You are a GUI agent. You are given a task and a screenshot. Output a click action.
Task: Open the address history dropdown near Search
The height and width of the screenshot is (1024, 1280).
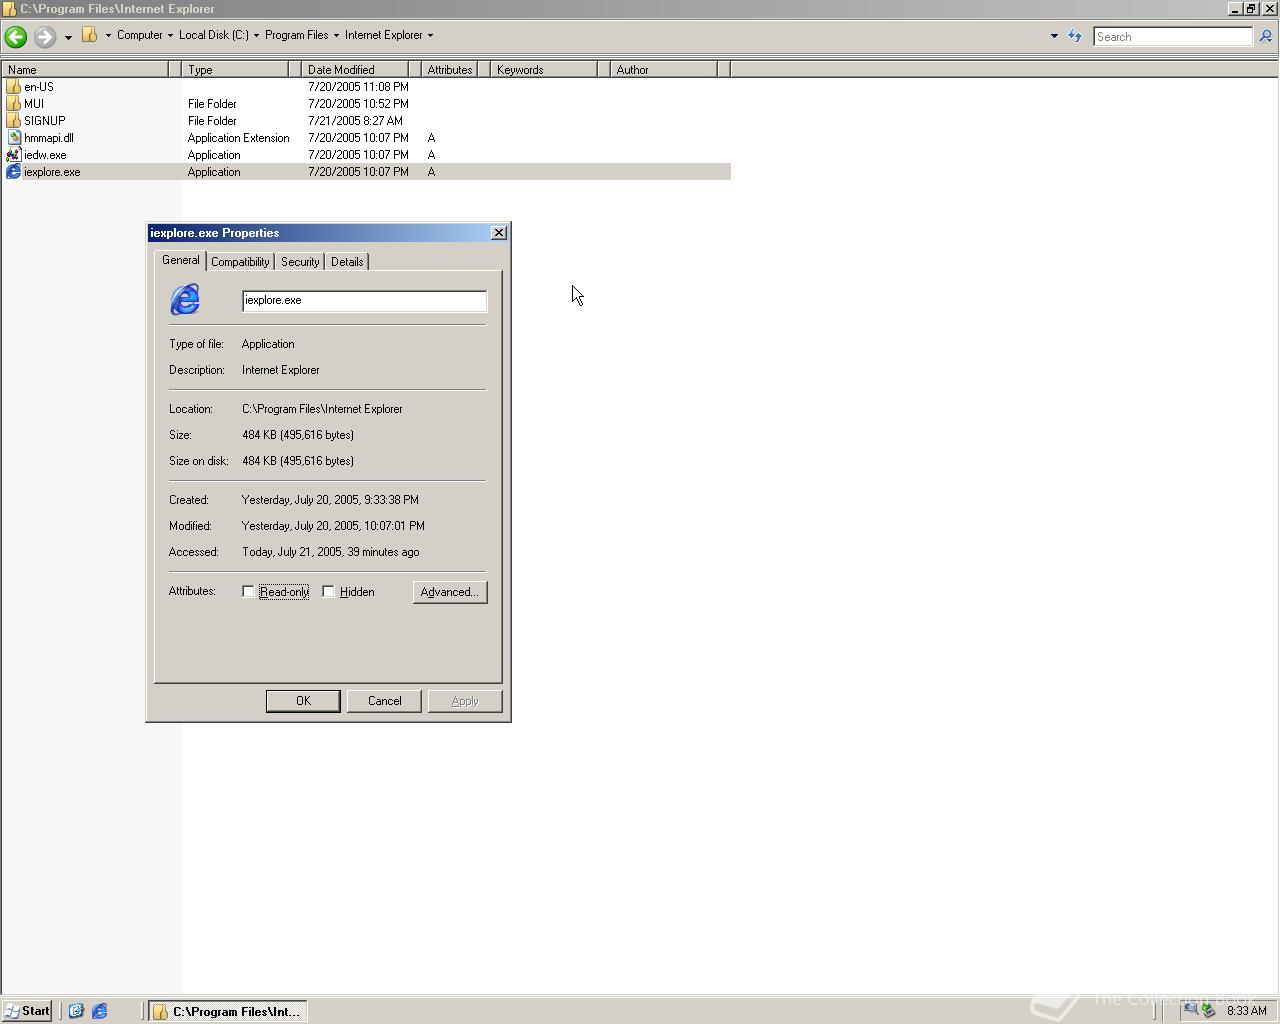[1054, 36]
